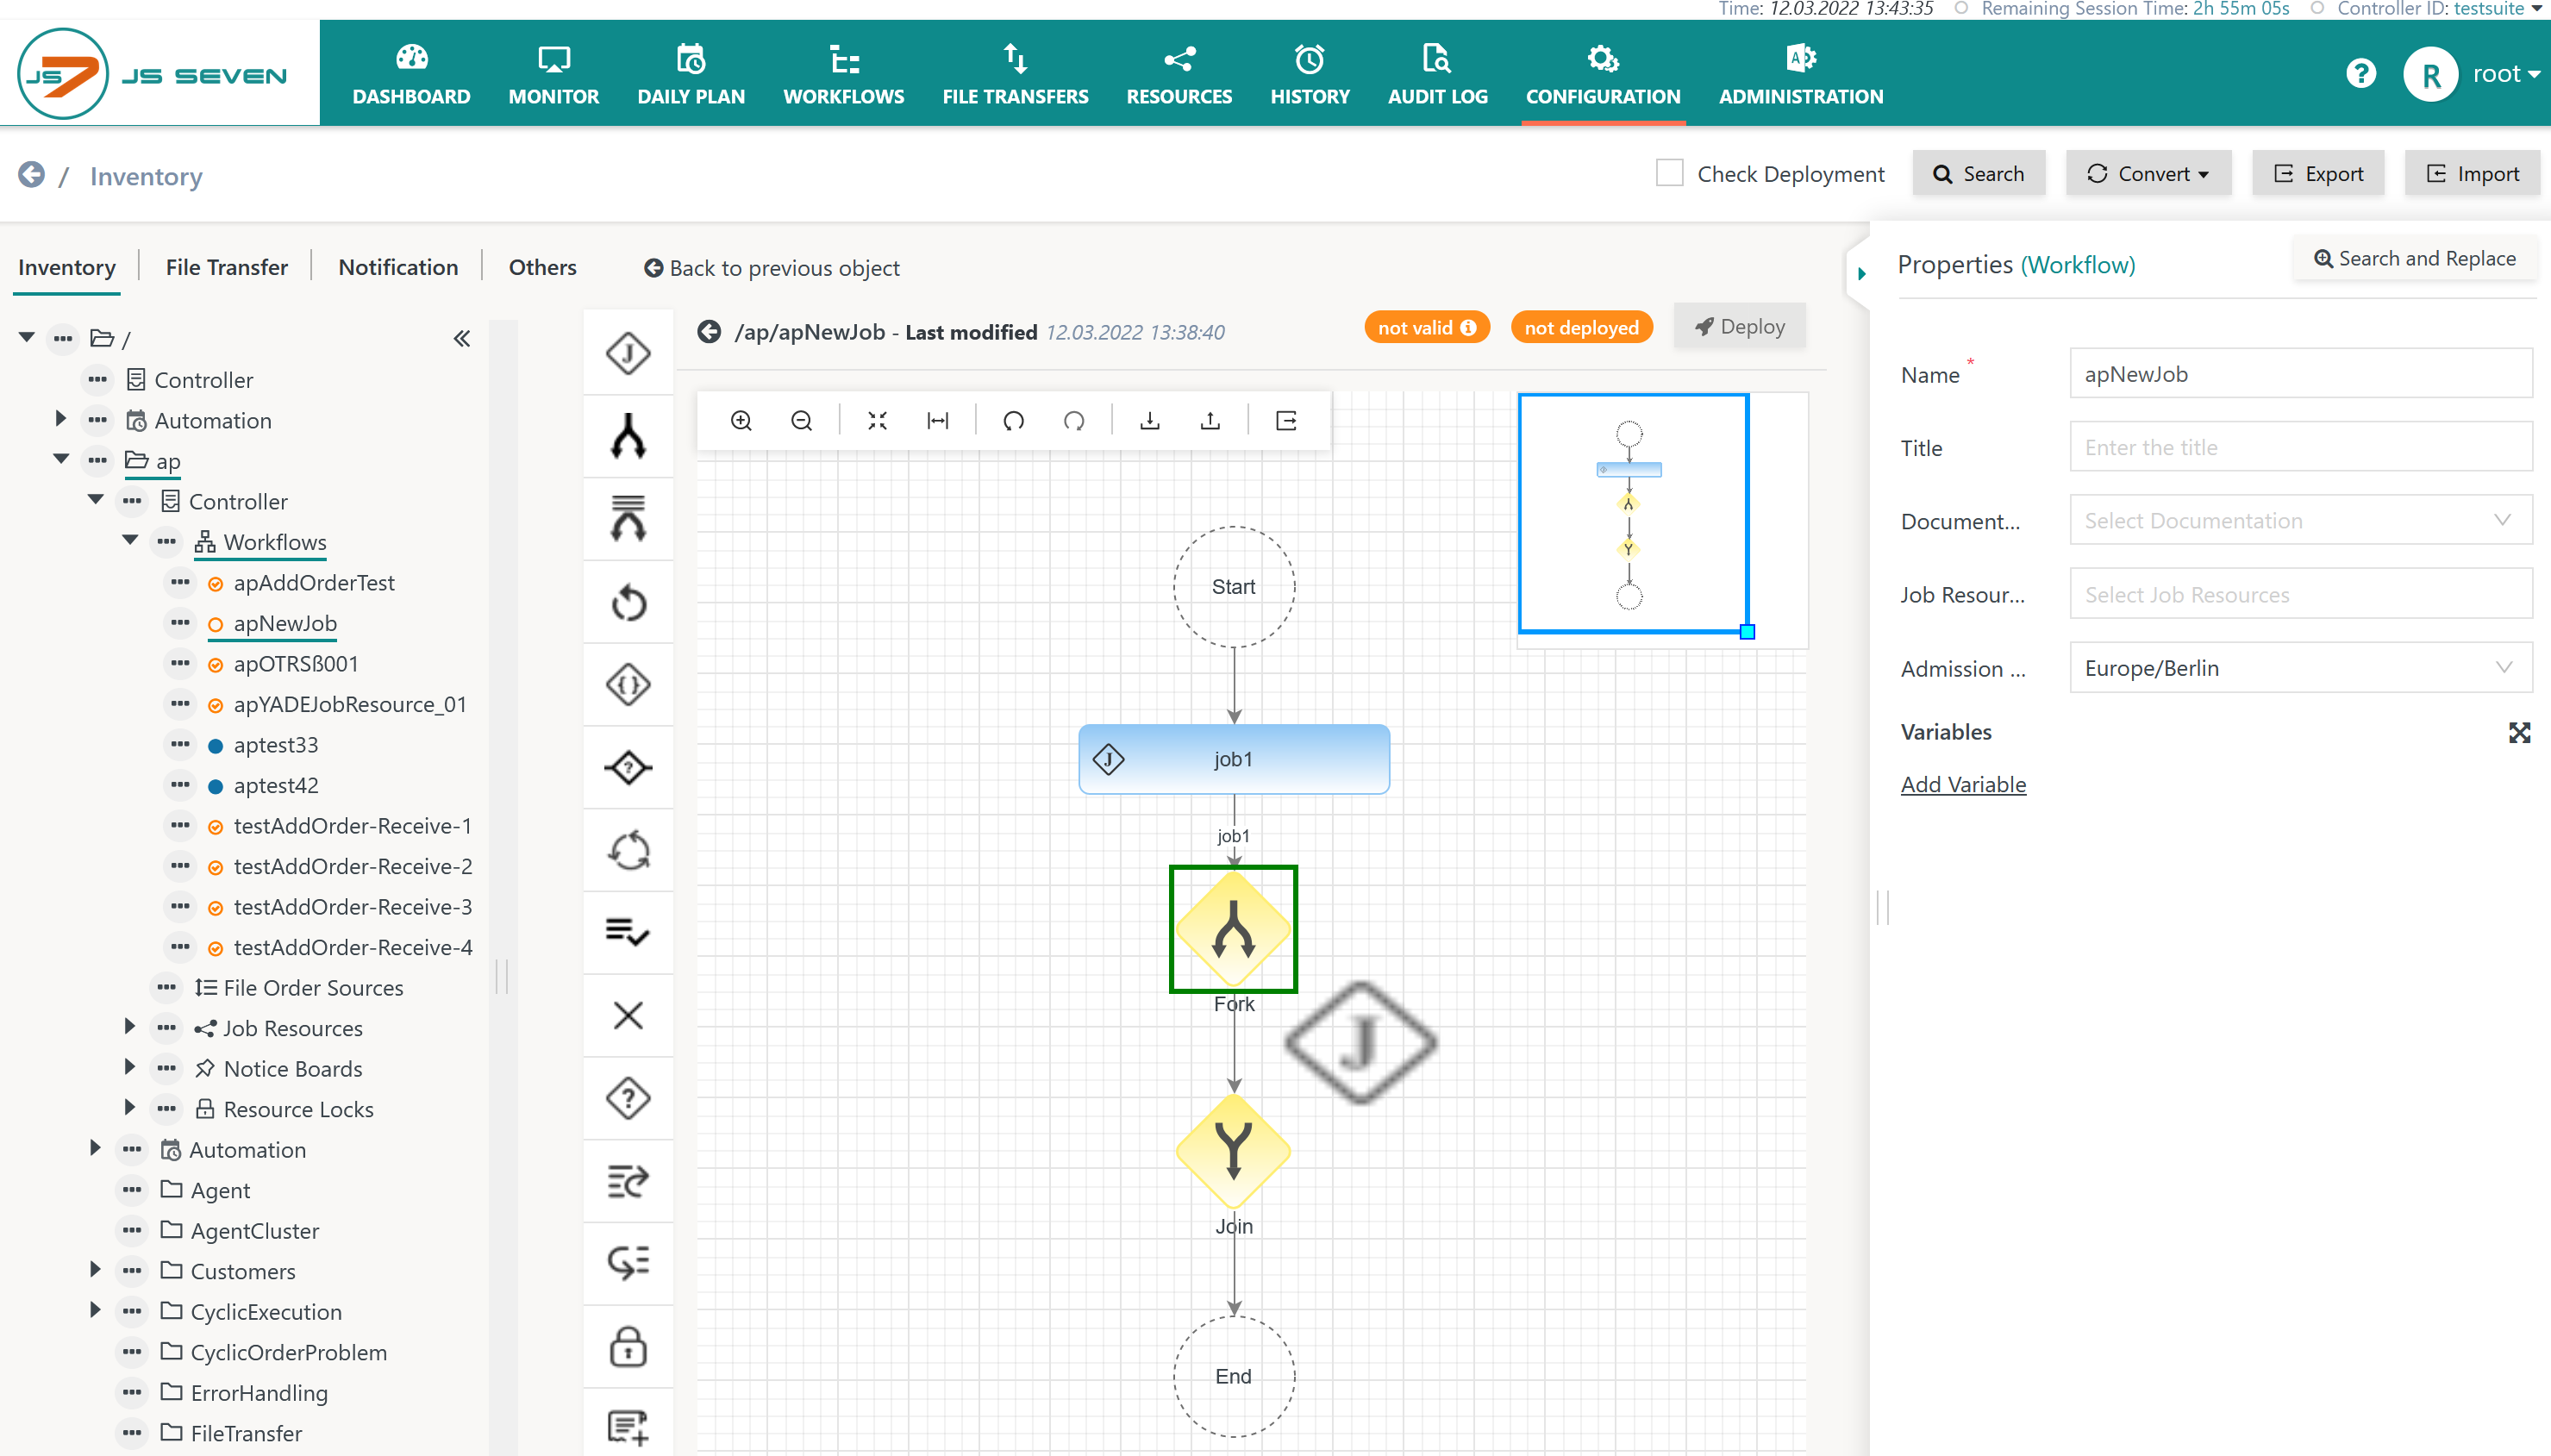Select the job1 node in the workflow
The width and height of the screenshot is (2551, 1456).
[x=1233, y=759]
